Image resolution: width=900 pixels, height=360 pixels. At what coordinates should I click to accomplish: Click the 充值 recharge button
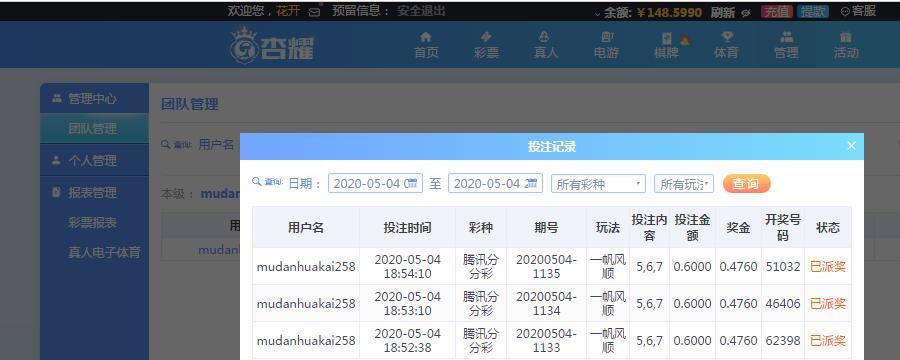click(x=777, y=11)
